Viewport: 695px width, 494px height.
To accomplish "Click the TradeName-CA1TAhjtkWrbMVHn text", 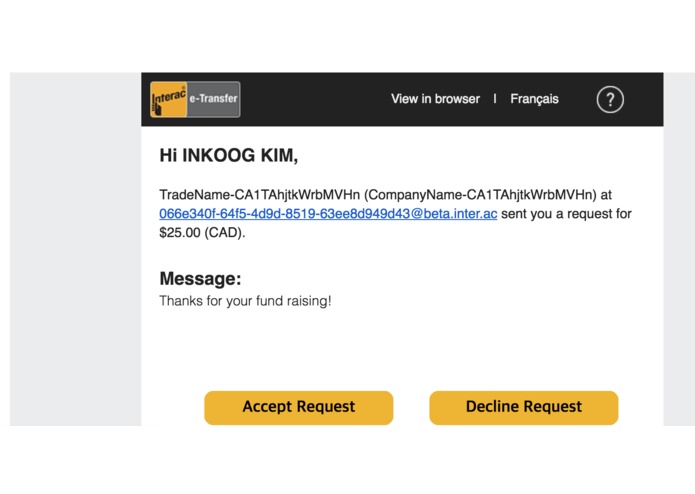I will 259,195.
